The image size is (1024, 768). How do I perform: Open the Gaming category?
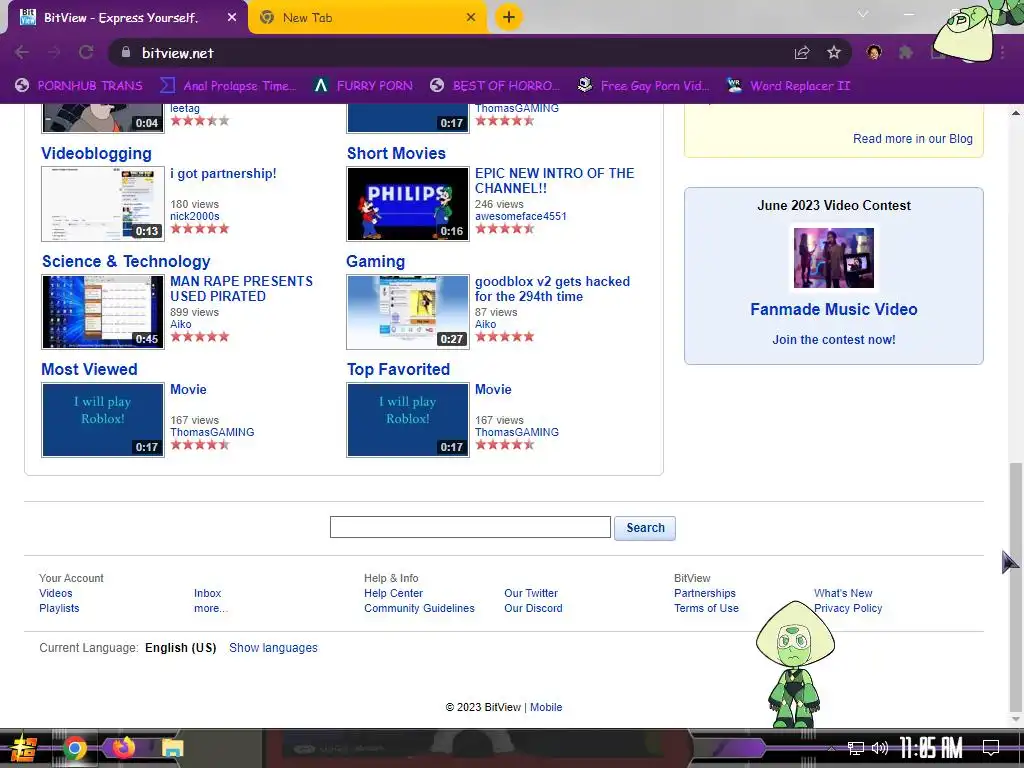coord(376,261)
